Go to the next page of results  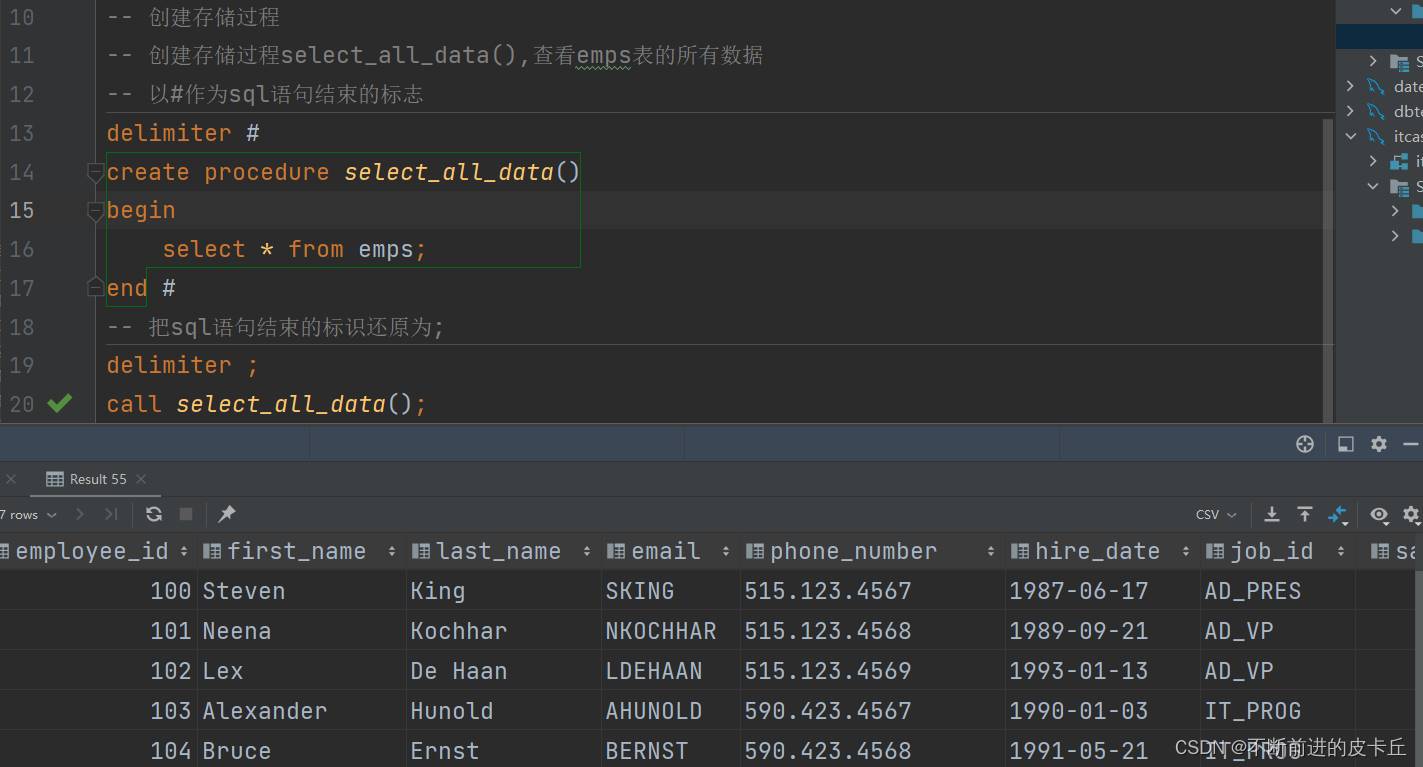point(80,514)
